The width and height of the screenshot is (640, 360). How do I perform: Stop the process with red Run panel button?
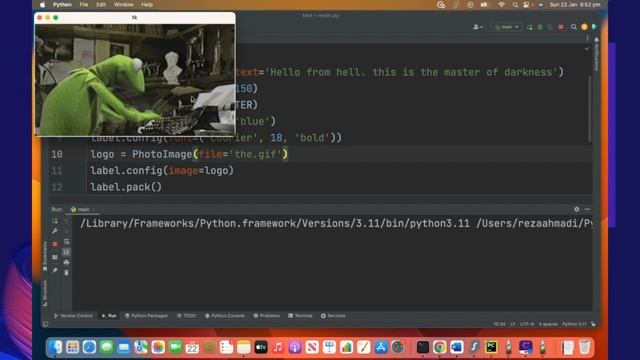[x=55, y=244]
